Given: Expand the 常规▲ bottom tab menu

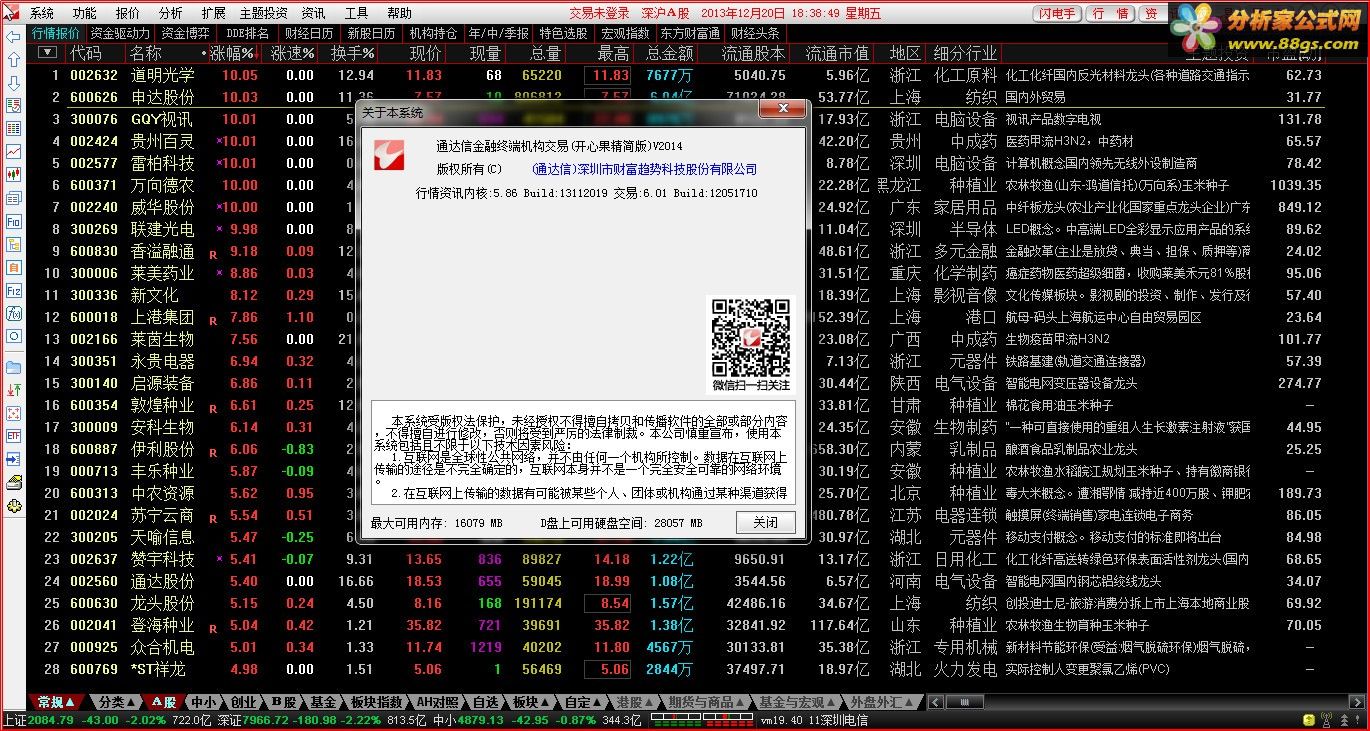Looking at the screenshot, I should (56, 702).
